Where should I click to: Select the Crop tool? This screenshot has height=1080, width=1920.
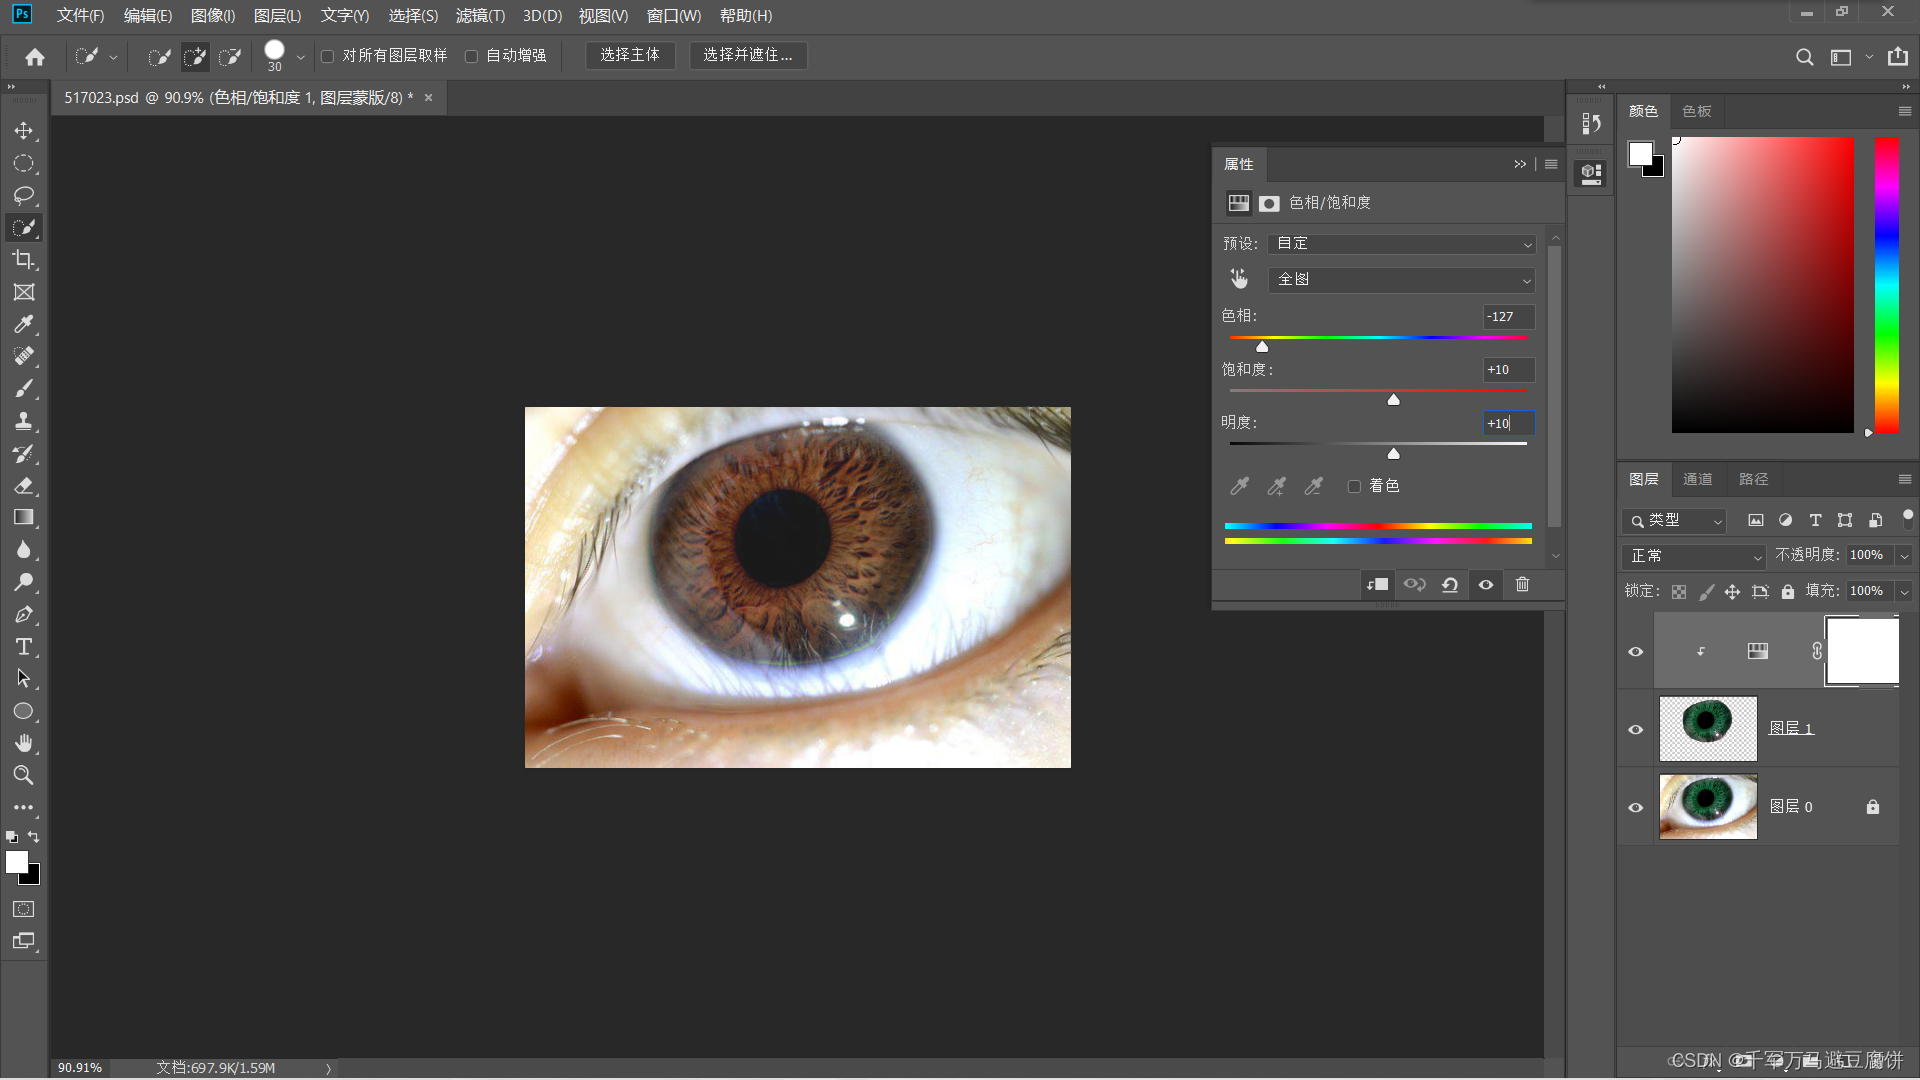(x=23, y=260)
